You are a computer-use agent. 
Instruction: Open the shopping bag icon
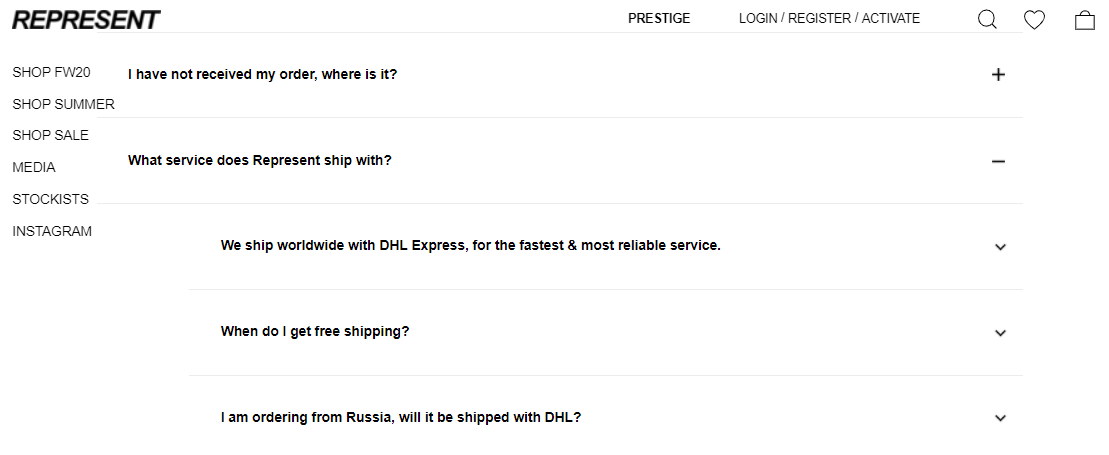pos(1085,20)
